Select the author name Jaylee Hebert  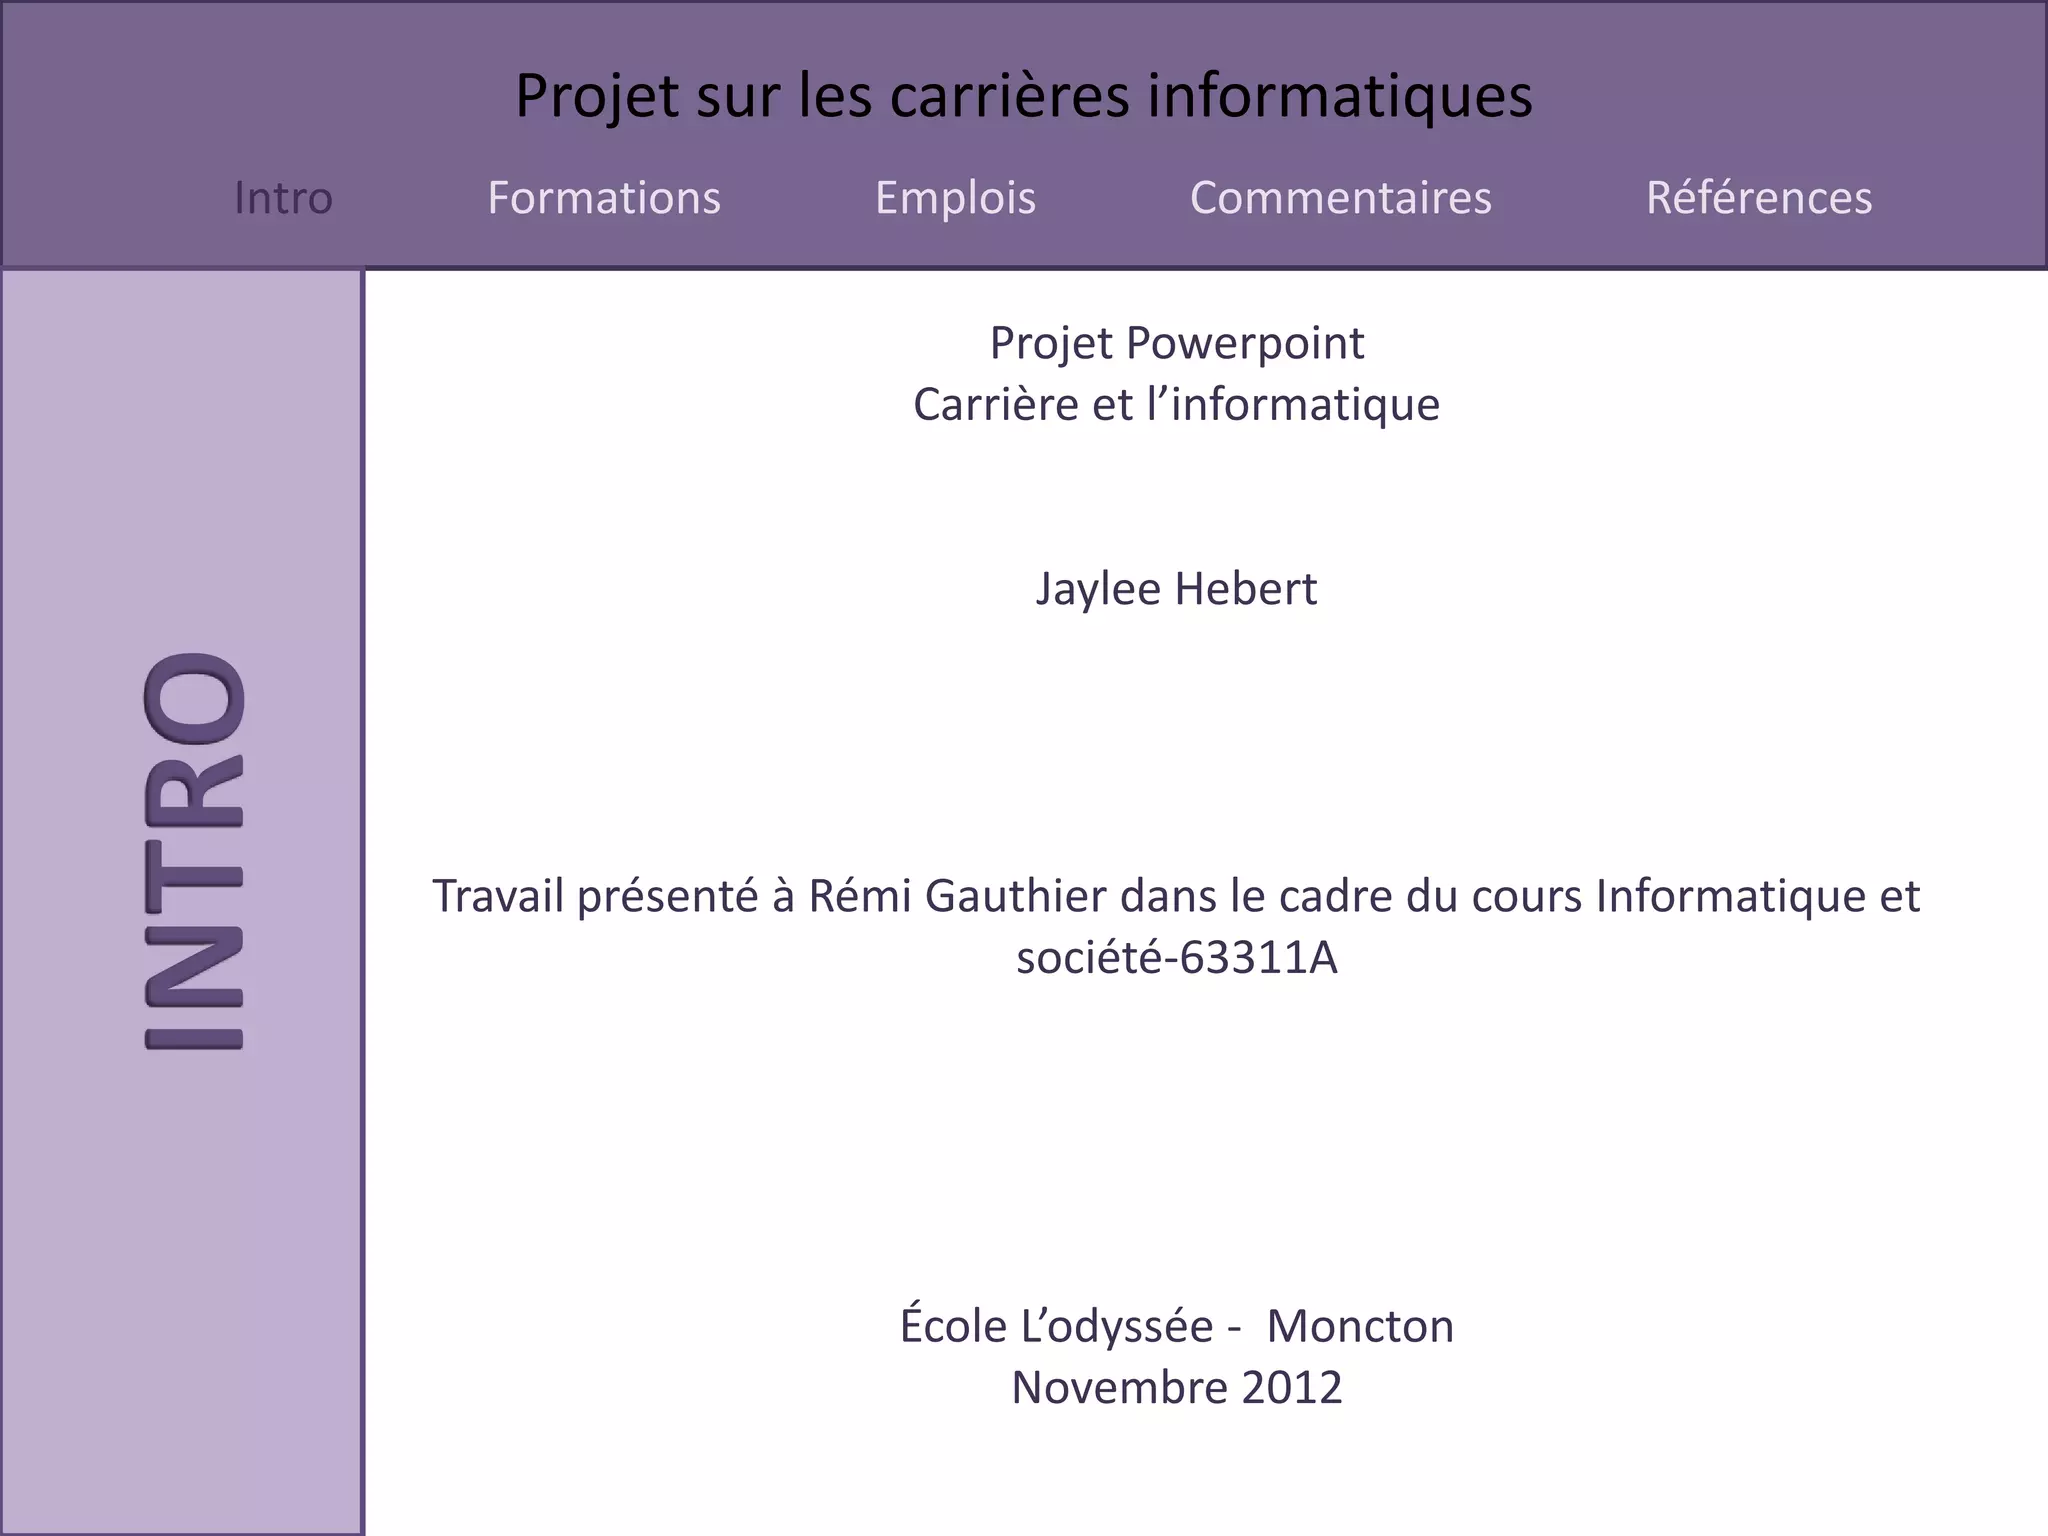click(x=1176, y=589)
